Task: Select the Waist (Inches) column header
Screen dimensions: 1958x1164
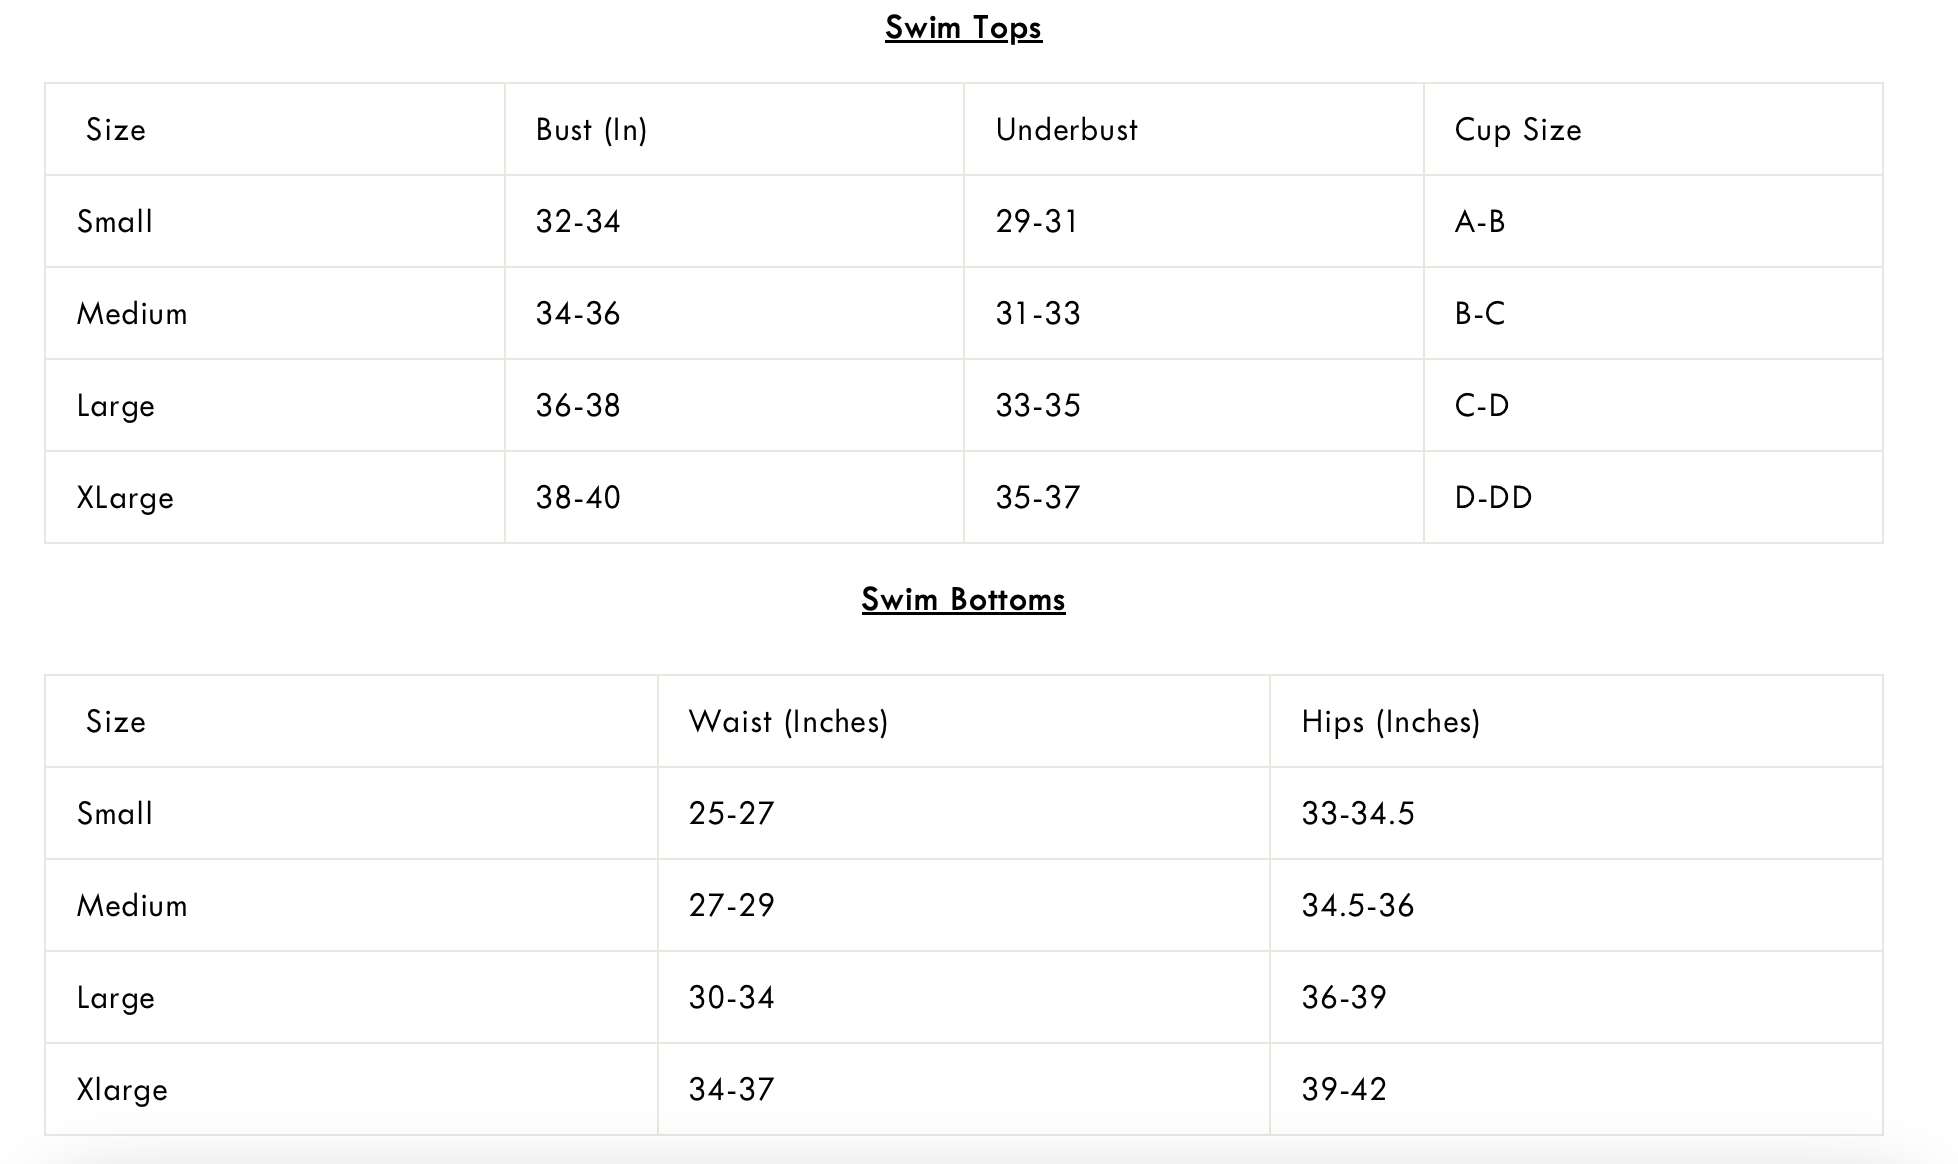Action: coord(788,722)
